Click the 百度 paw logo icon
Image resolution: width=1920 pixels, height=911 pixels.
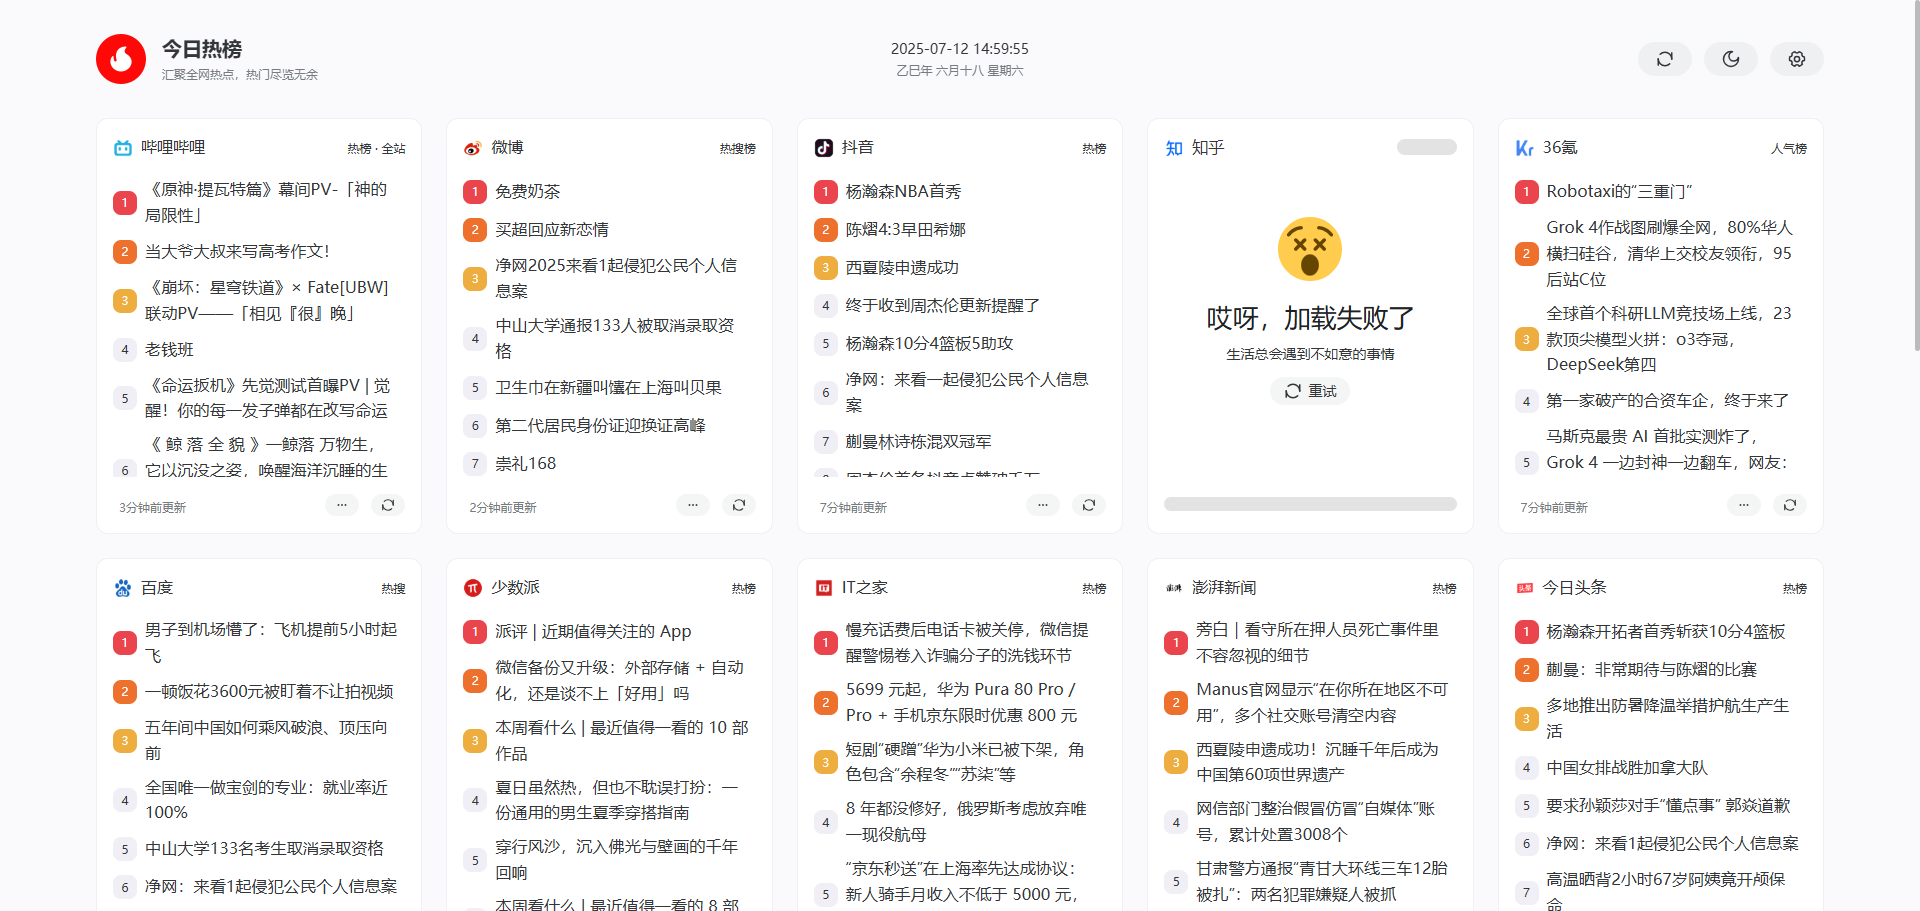[123, 588]
